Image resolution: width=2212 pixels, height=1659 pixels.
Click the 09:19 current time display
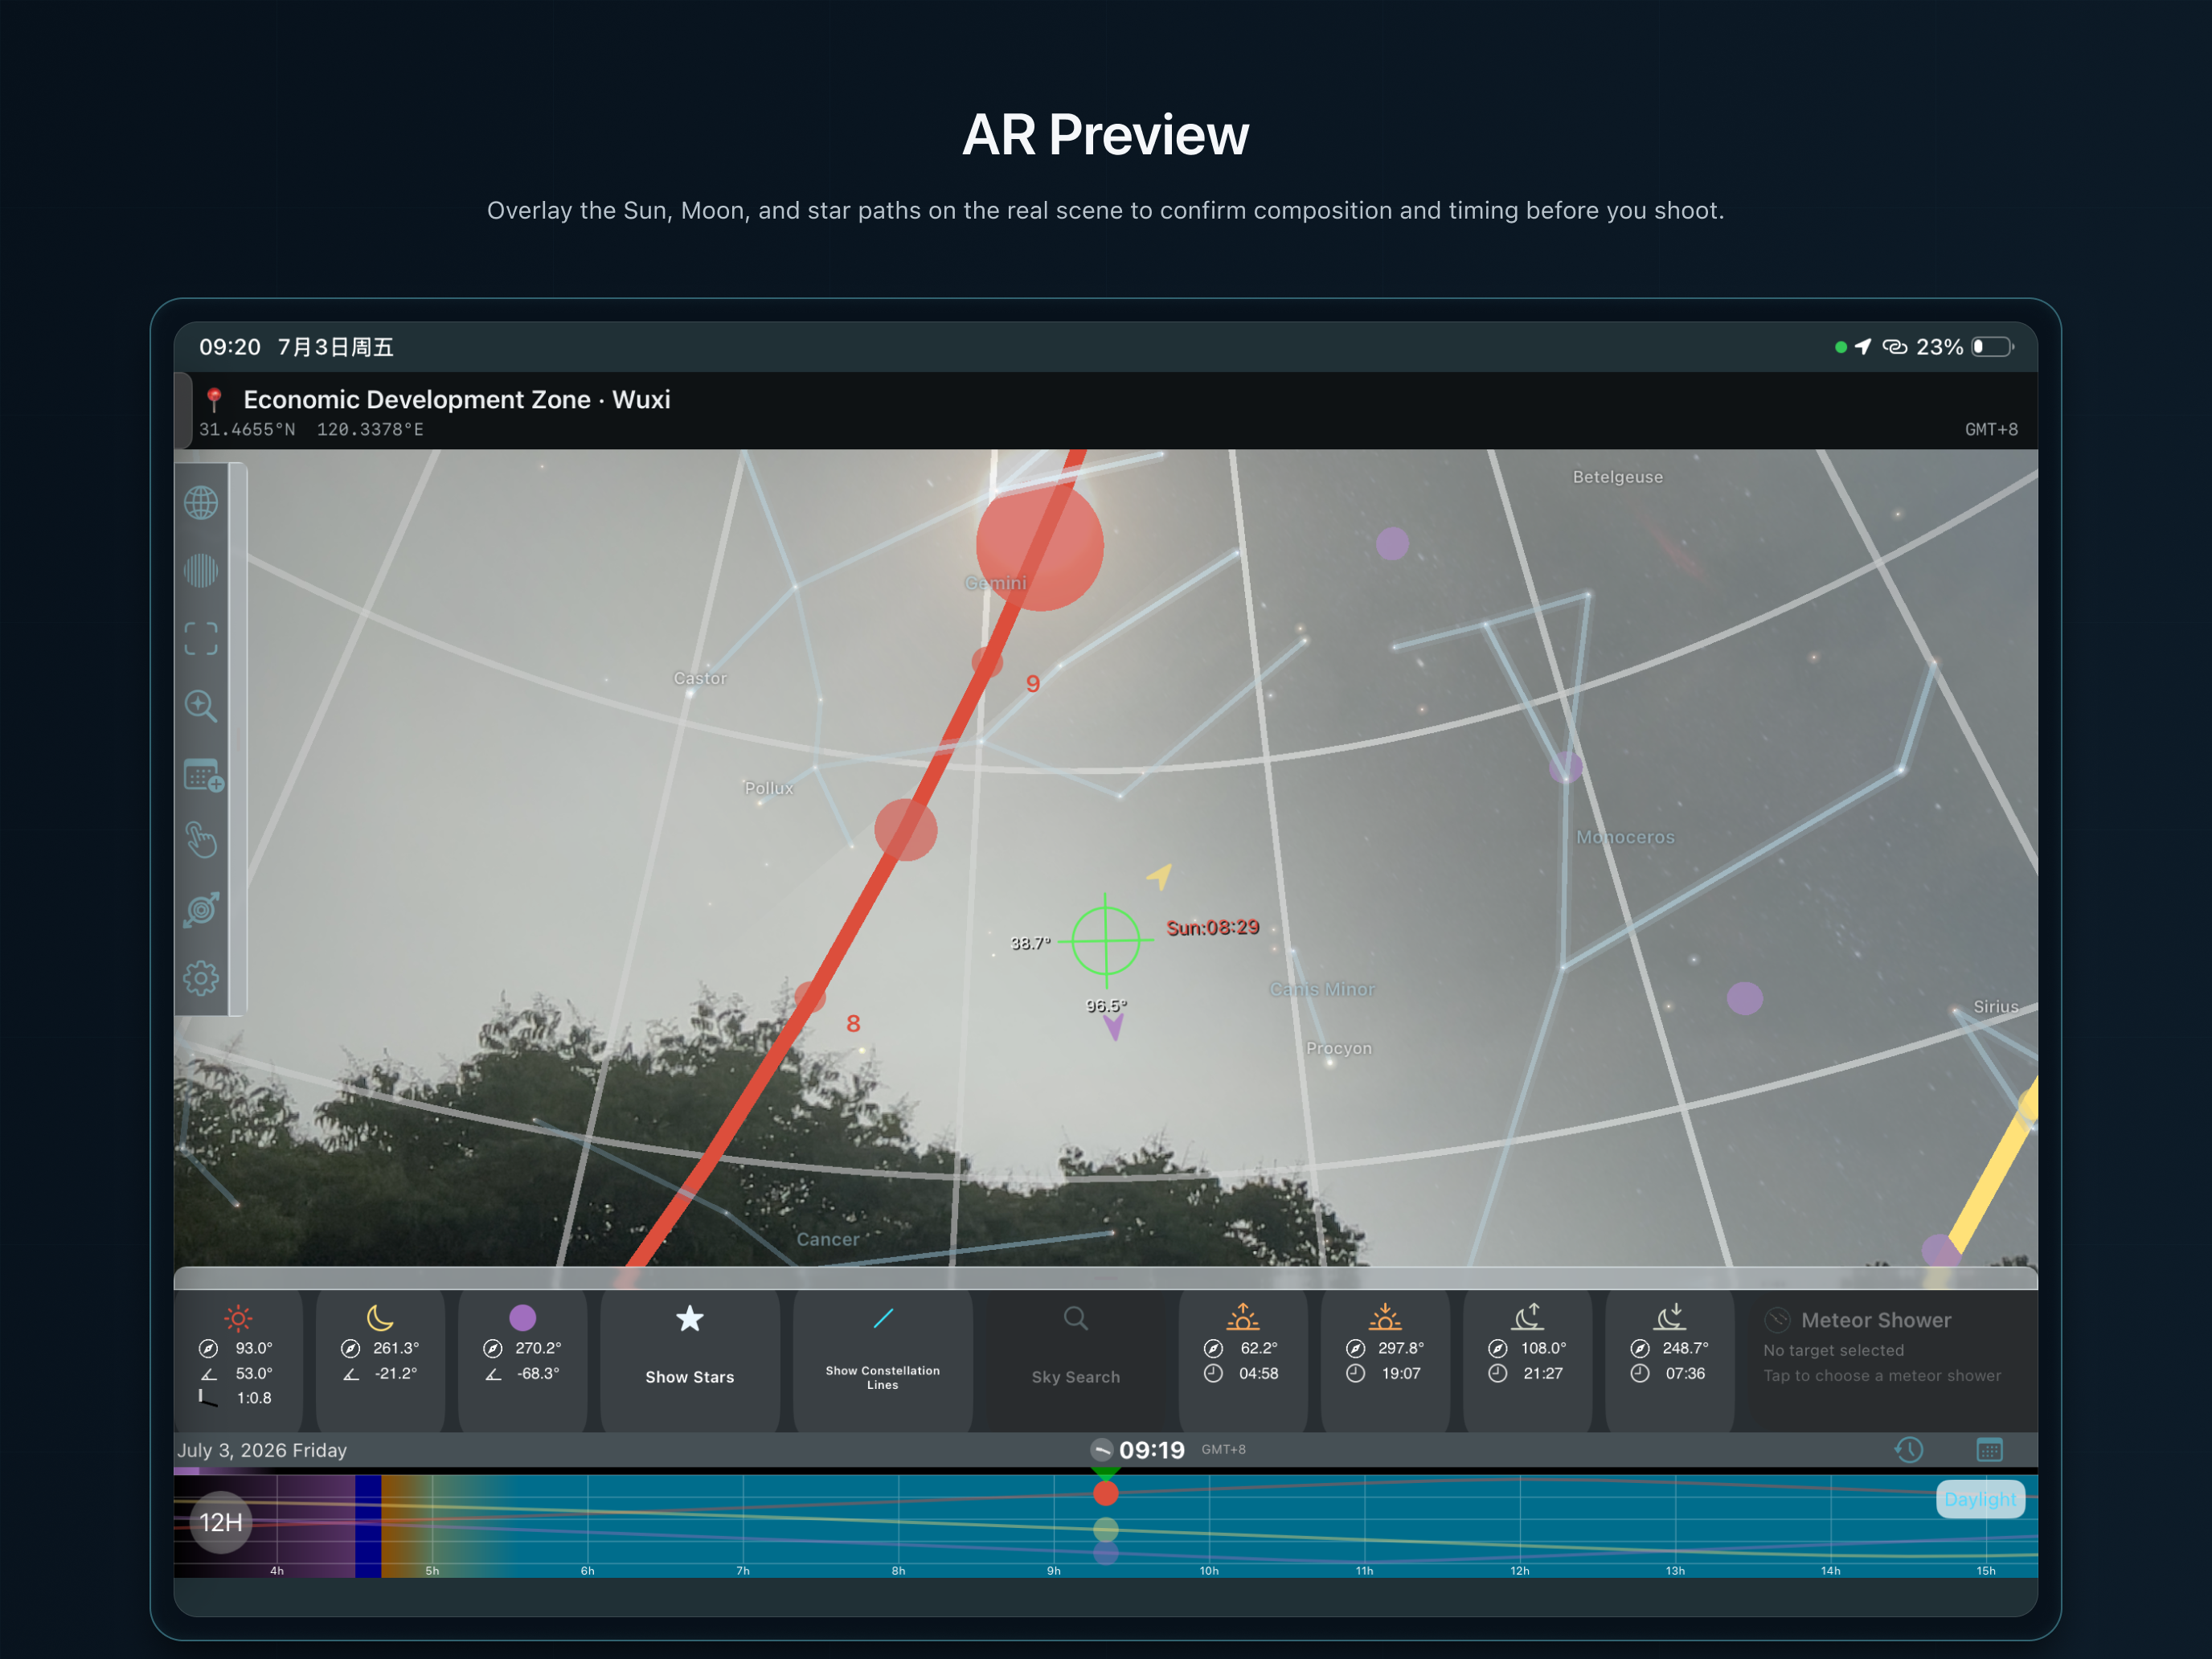1152,1450
